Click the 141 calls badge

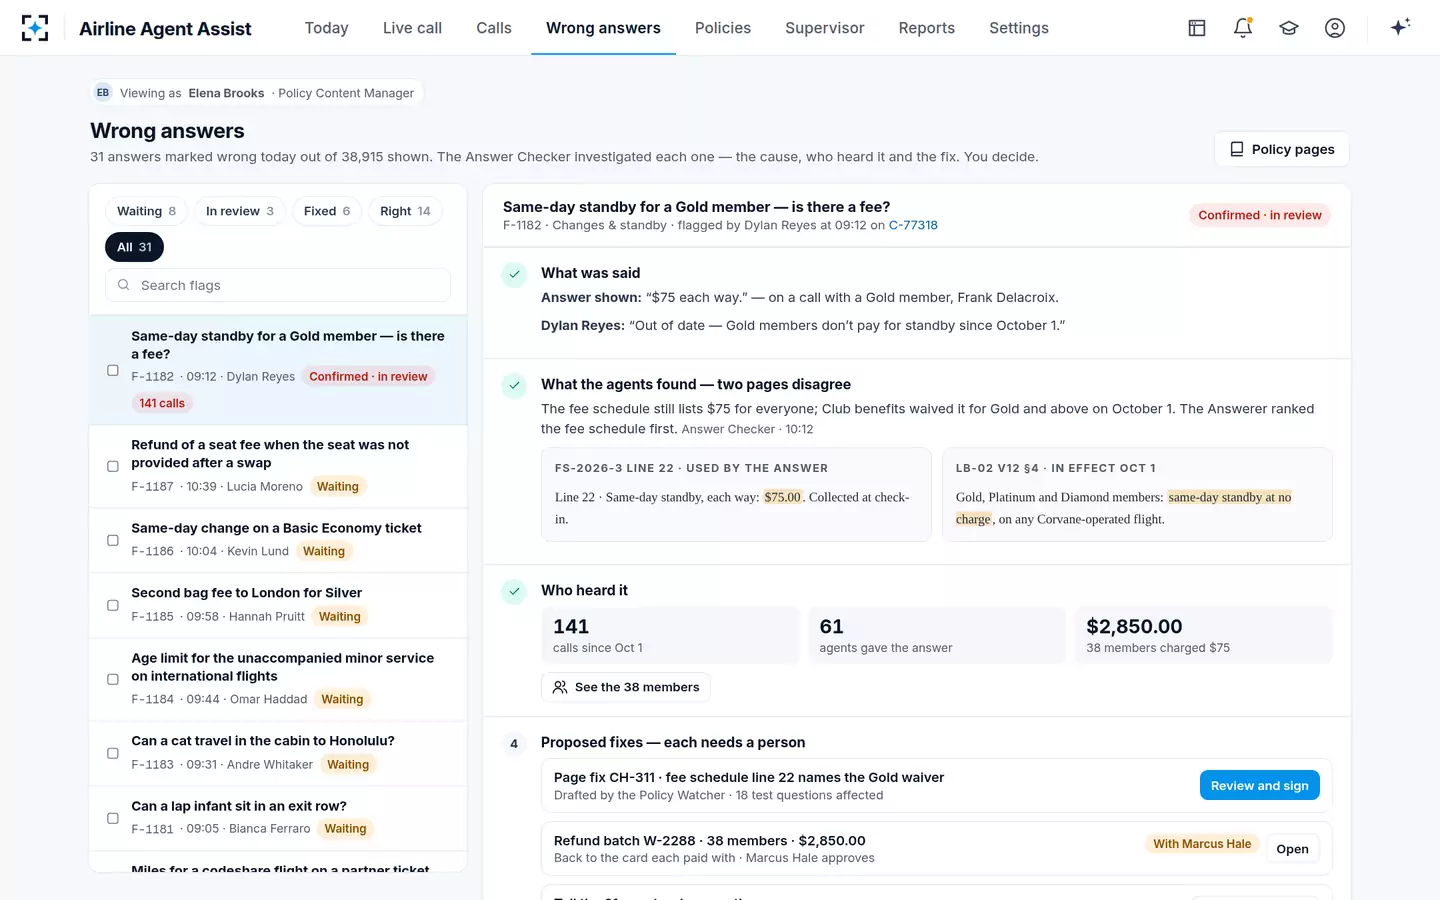tap(162, 403)
